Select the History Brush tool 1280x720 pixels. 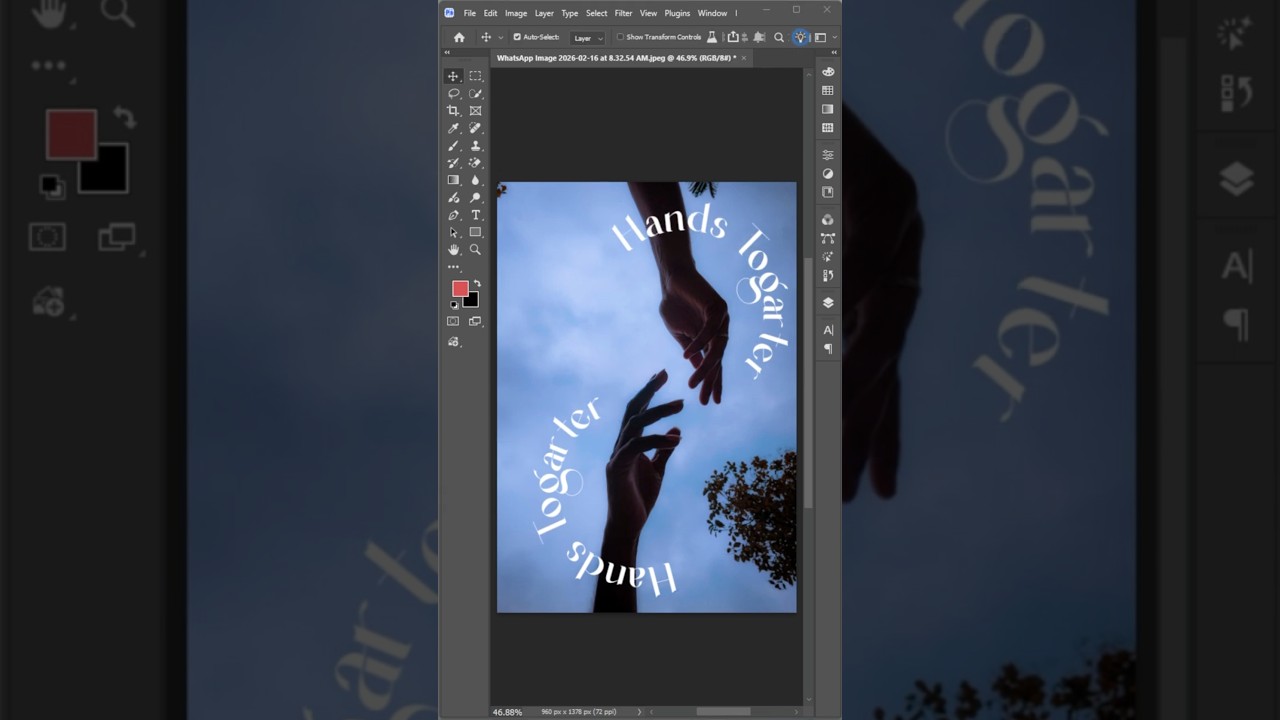pos(453,163)
